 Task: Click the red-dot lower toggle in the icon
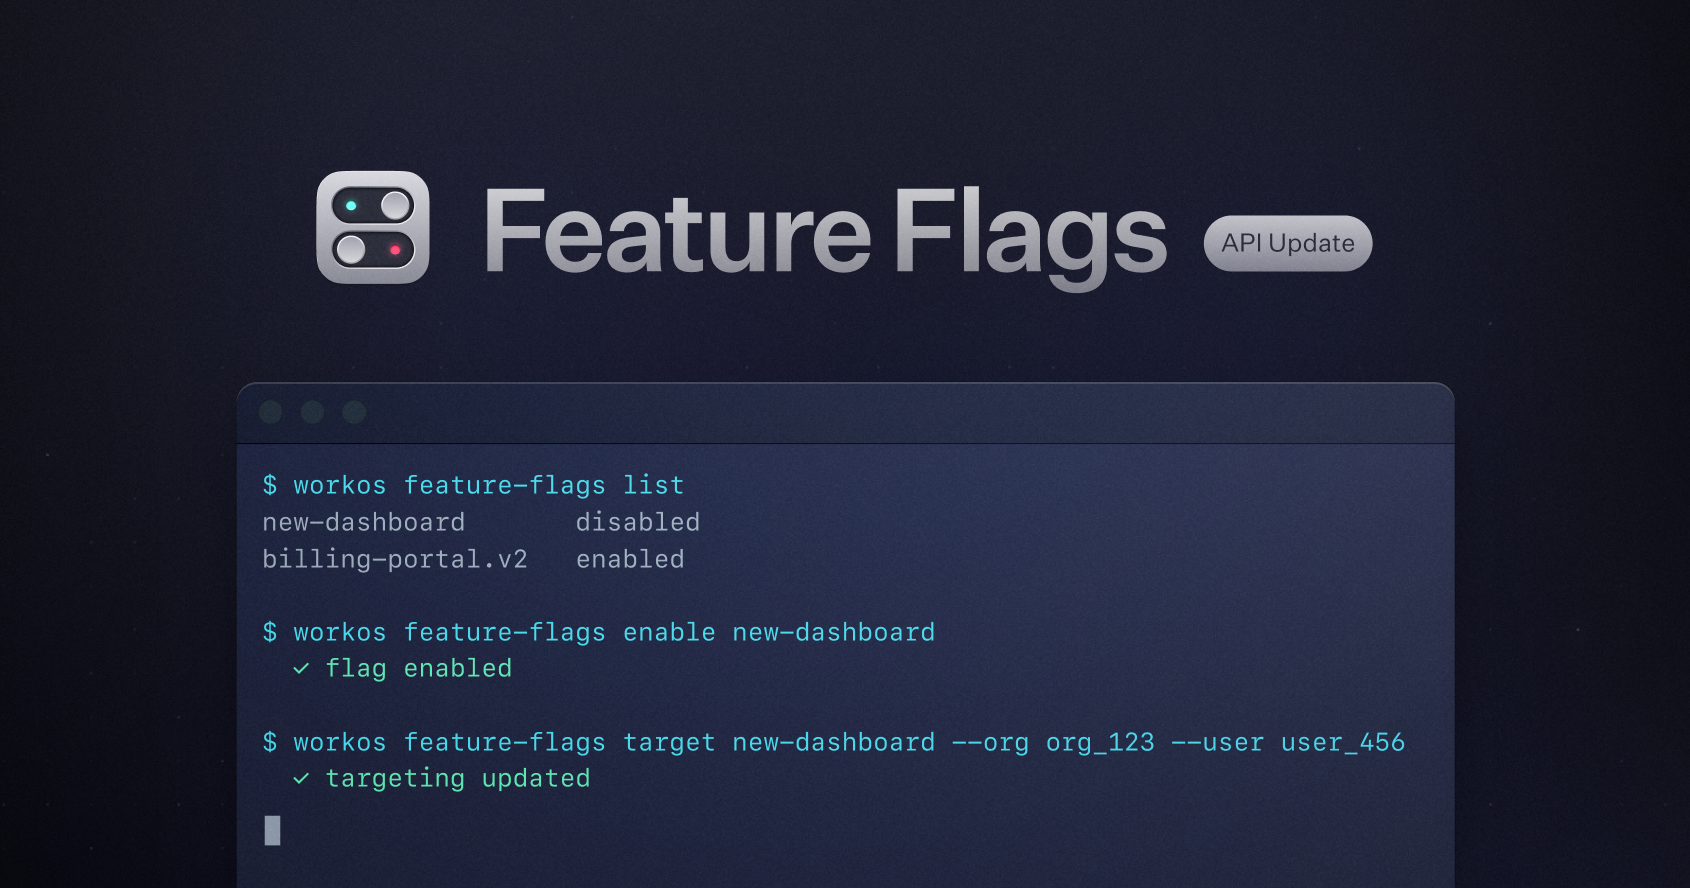373,249
